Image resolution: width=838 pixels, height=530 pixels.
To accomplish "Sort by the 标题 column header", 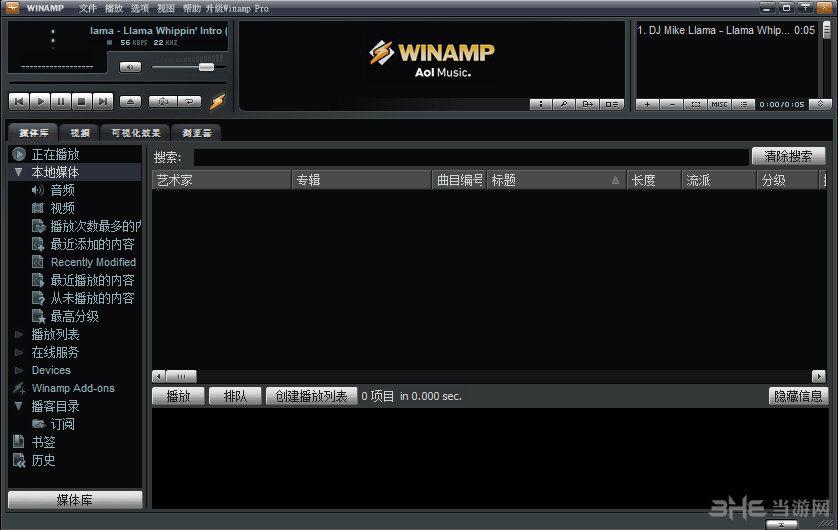I will tap(556, 180).
